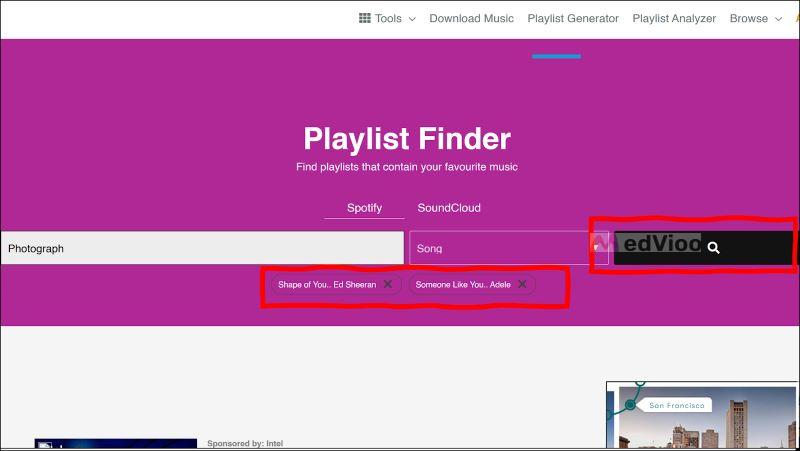Open the San Francisco advertisement image

pyautogui.click(x=702, y=415)
